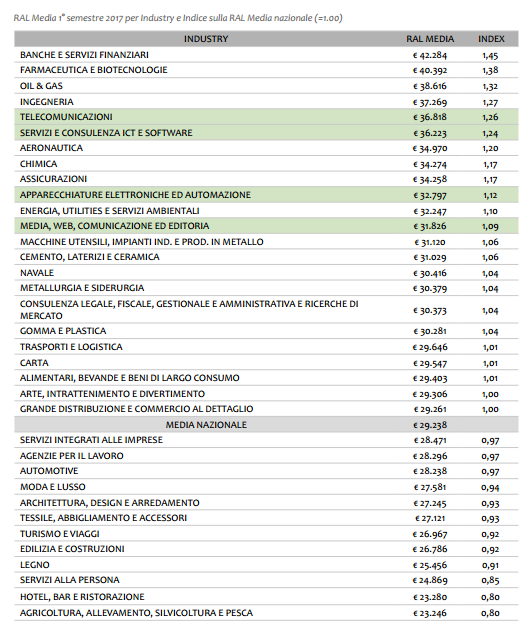Click APPARECCHIATURE ELETTRONICHE ED AUTOMAZIONE label
This screenshot has height=629, width=530.
pyautogui.click(x=135, y=195)
